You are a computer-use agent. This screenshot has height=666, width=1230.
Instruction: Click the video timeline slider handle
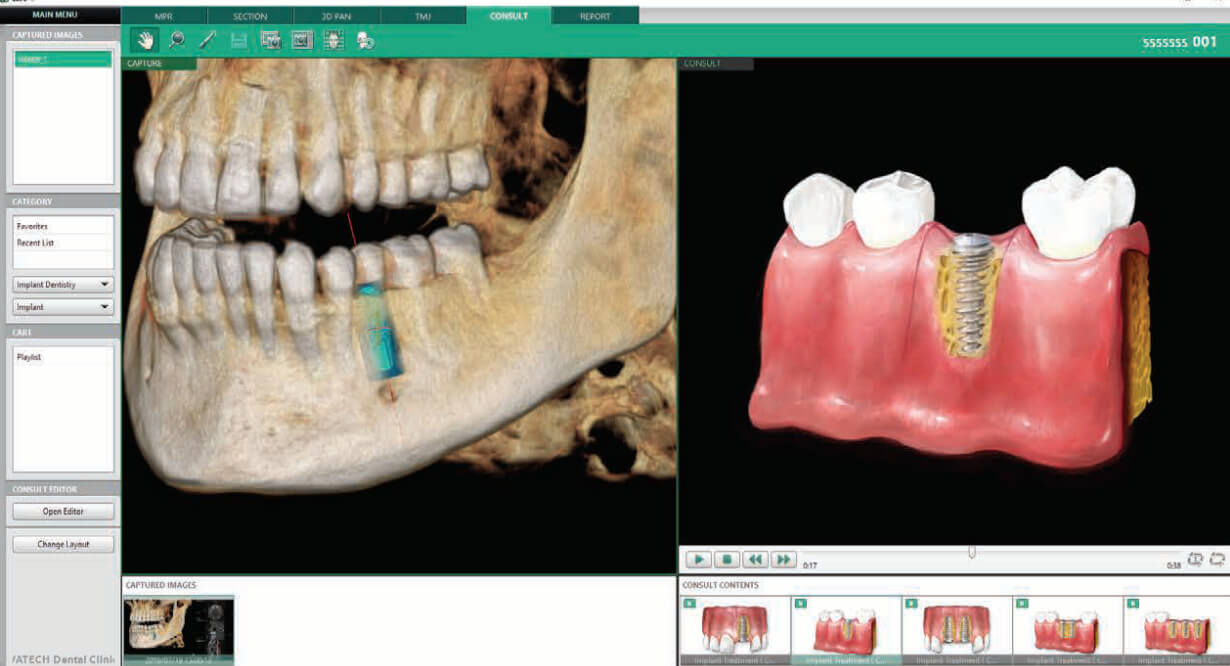[x=971, y=551]
